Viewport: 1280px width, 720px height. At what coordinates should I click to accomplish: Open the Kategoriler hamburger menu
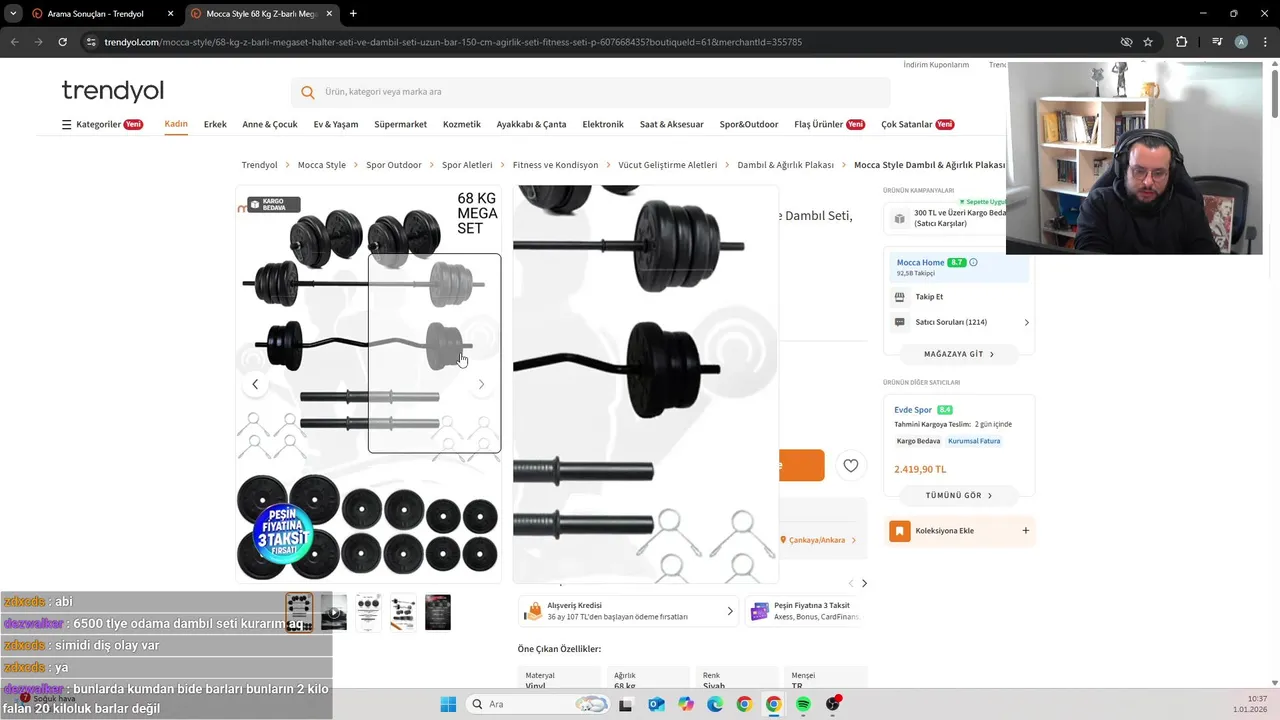102,124
